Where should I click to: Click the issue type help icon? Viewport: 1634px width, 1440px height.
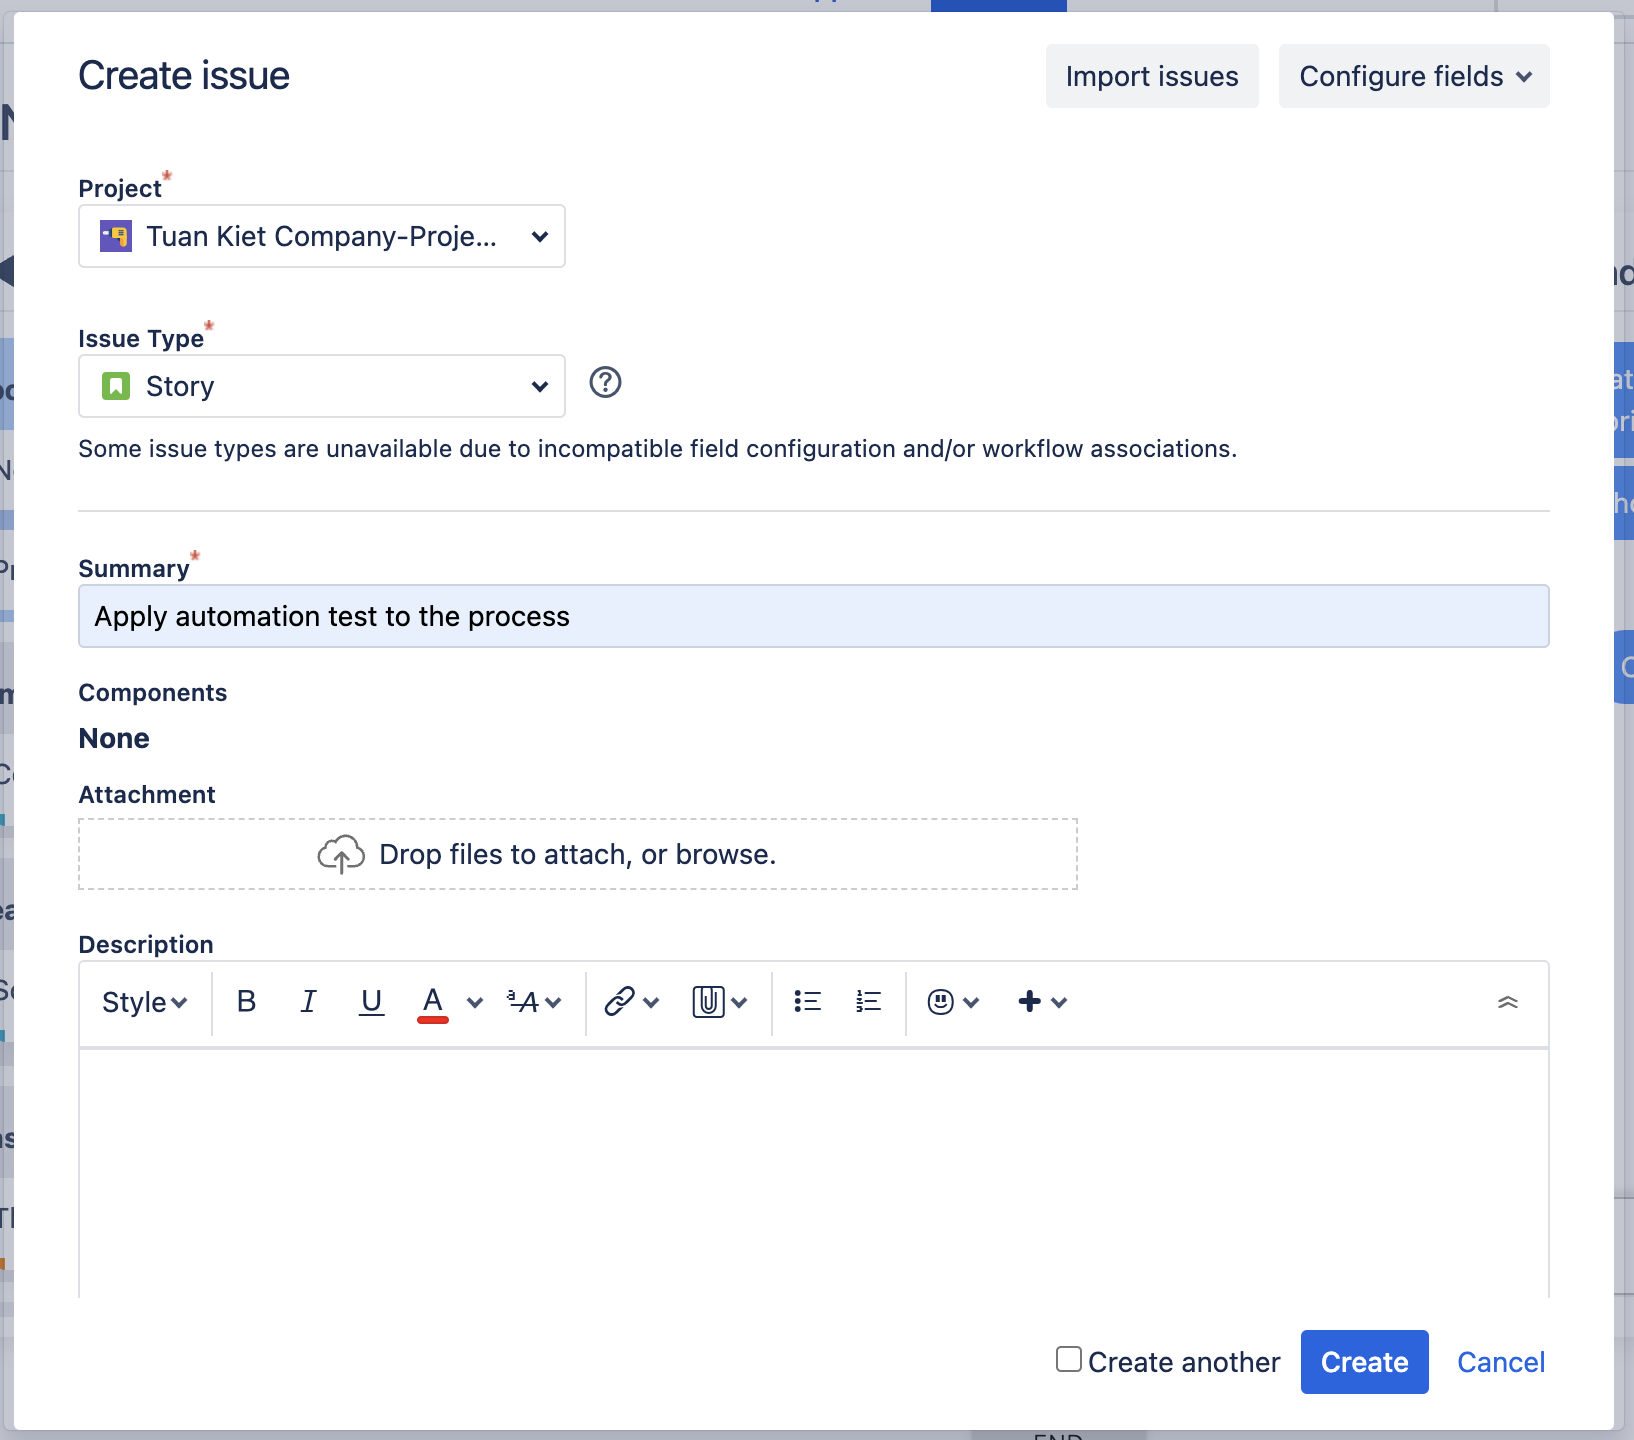pos(605,382)
